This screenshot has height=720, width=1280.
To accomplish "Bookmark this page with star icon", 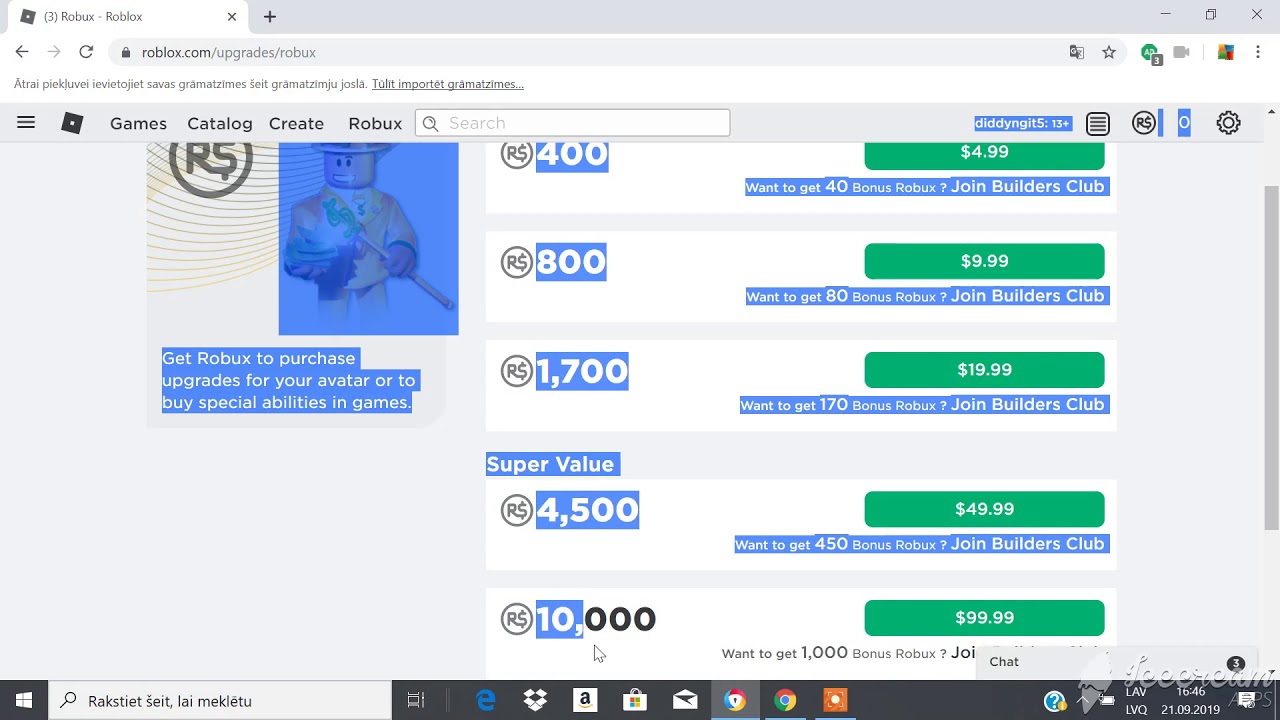I will [1109, 52].
